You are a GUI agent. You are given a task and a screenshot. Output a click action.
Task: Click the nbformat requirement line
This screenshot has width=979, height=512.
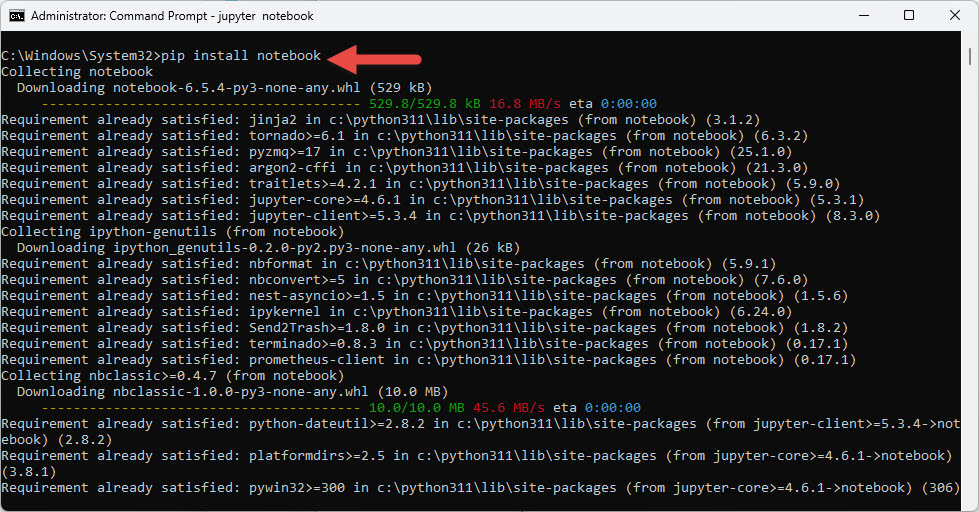pyautogui.click(x=388, y=263)
